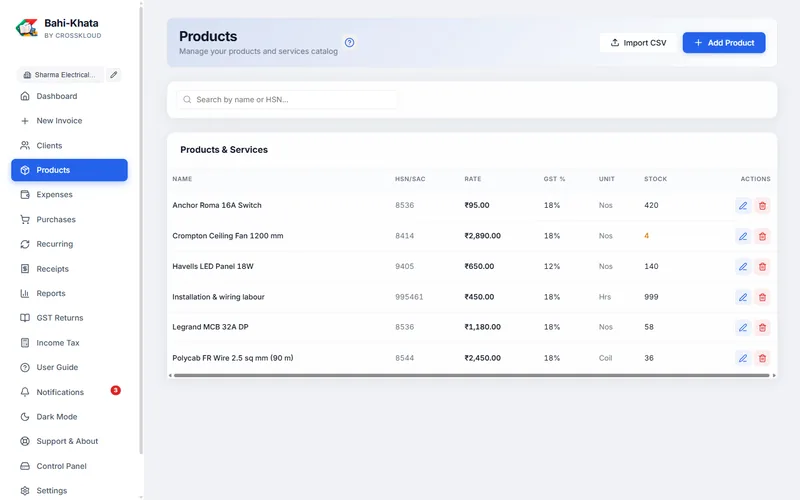The image size is (800, 500).
Task: Delete the Installation & wiring labour entry
Action: pos(762,297)
